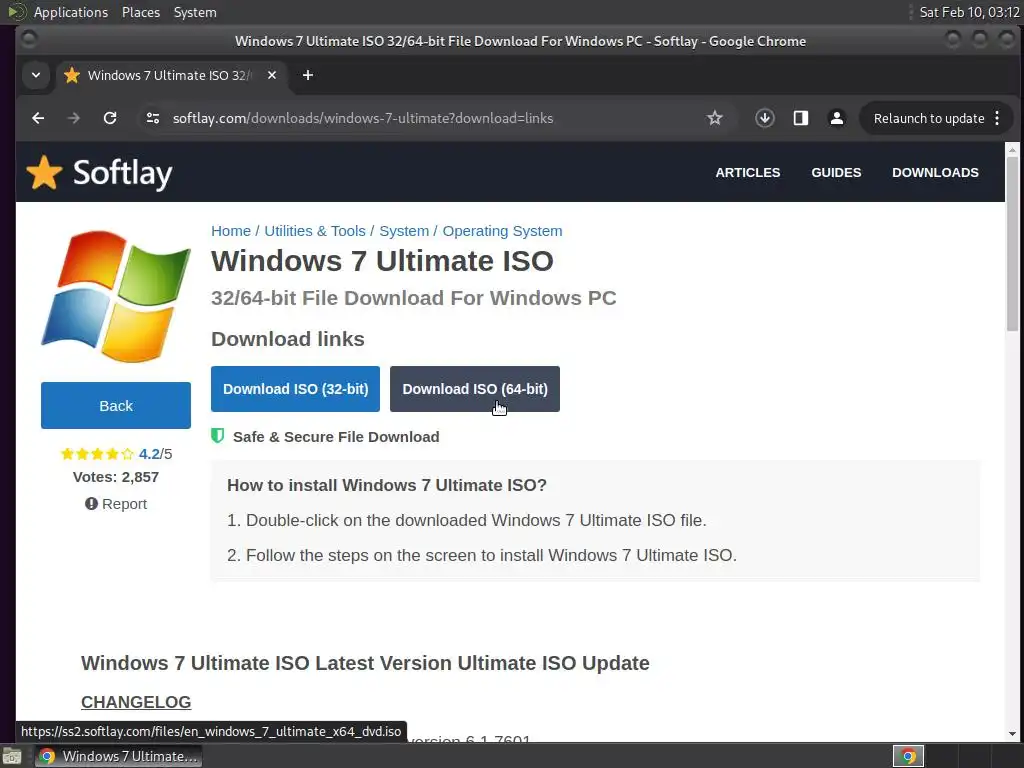
Task: Click the scrollbar up arrow
Action: tap(1012, 150)
